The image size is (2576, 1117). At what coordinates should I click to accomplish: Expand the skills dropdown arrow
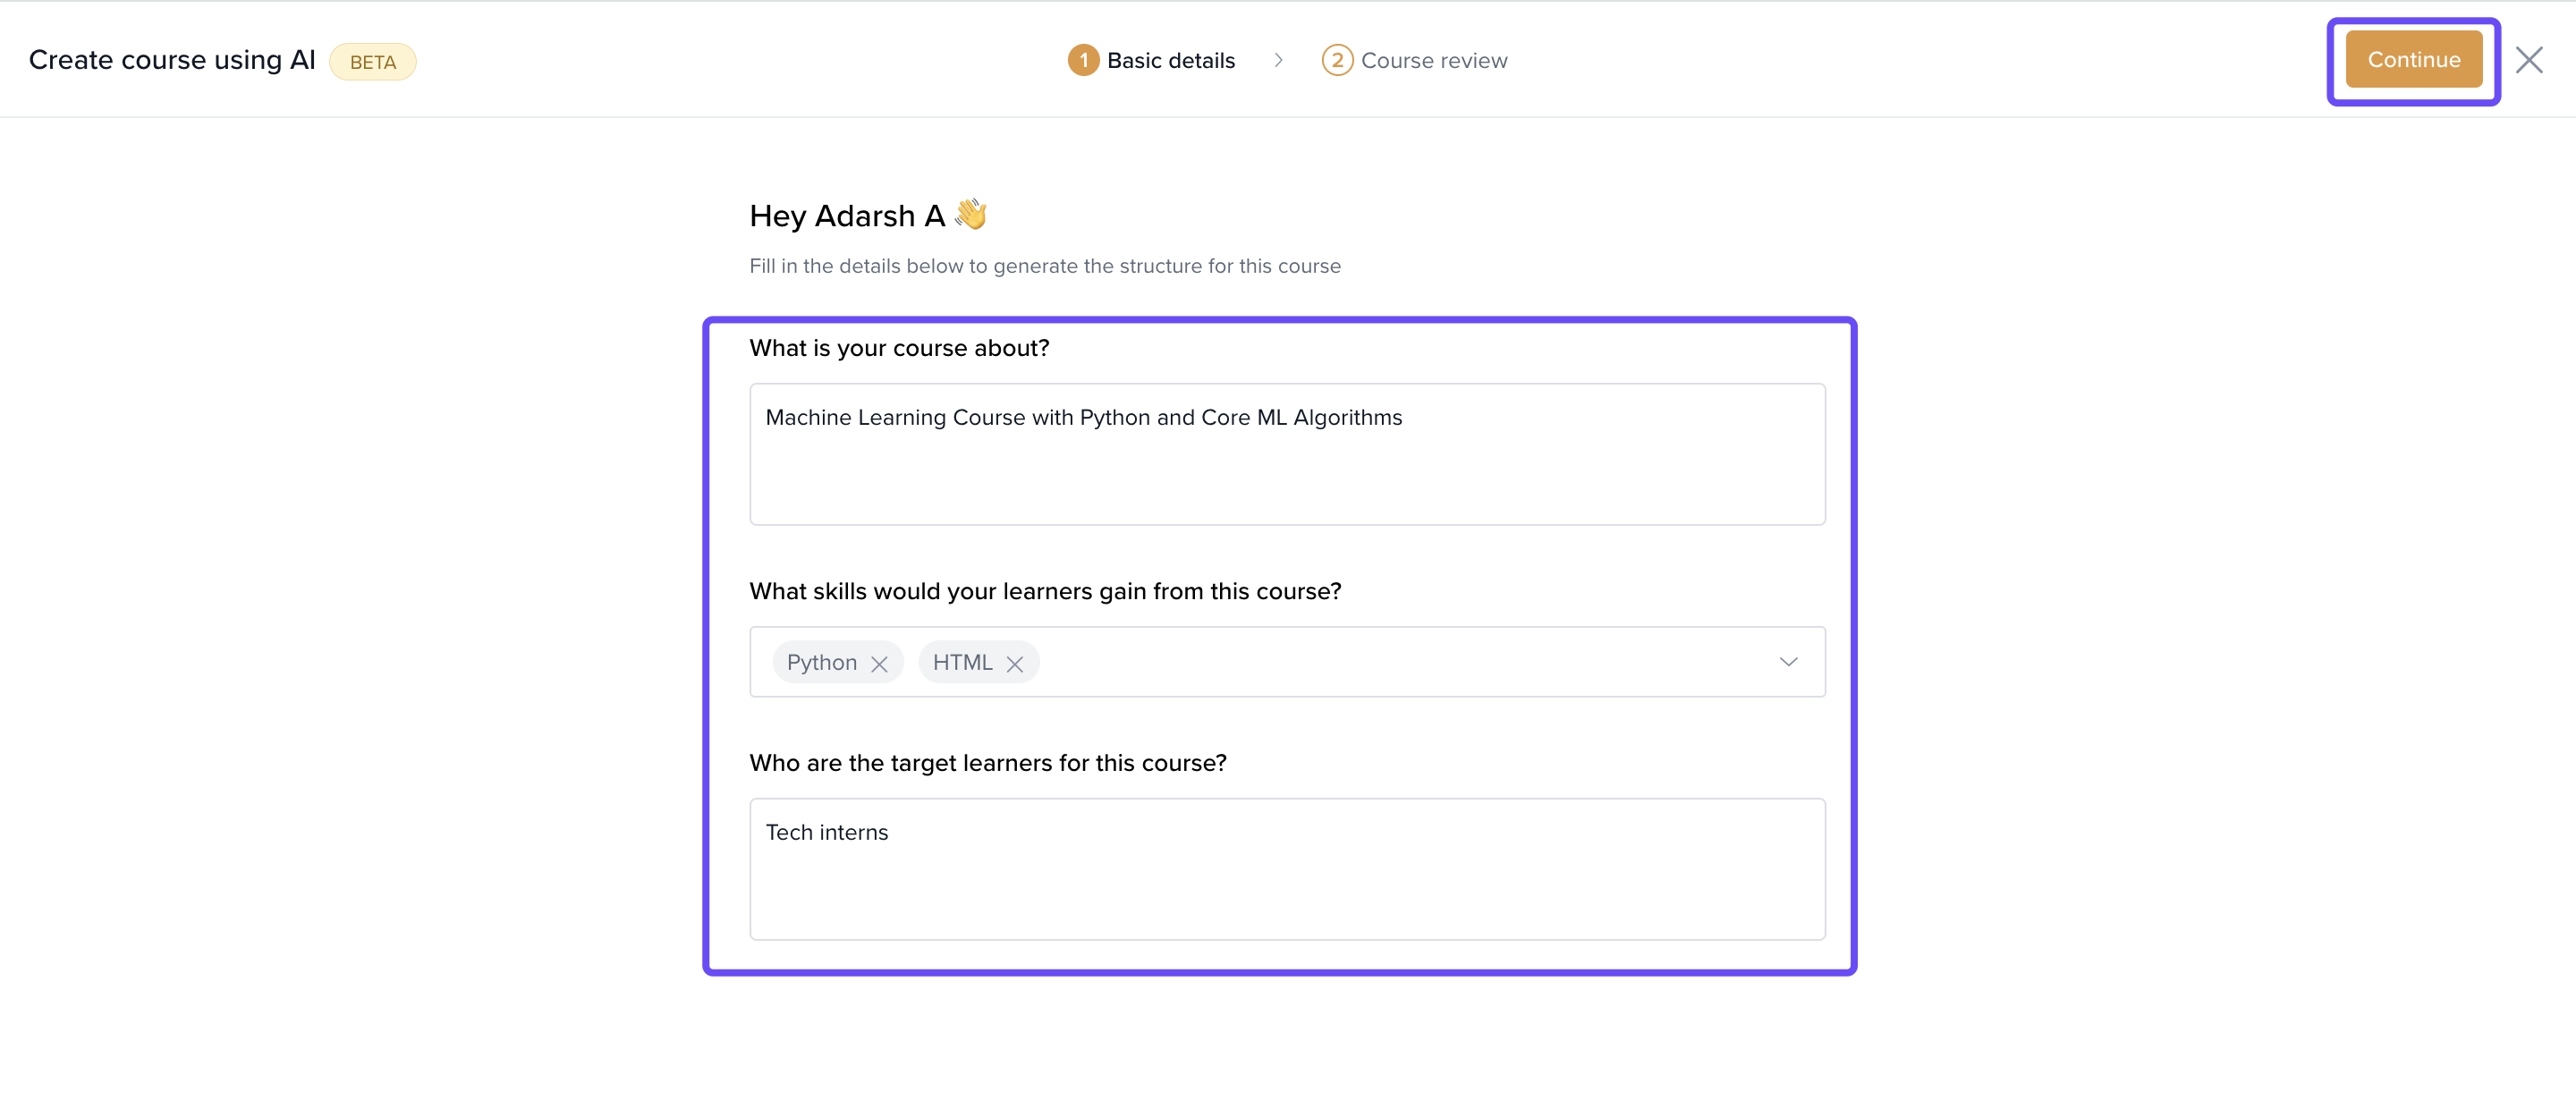pyautogui.click(x=1788, y=662)
